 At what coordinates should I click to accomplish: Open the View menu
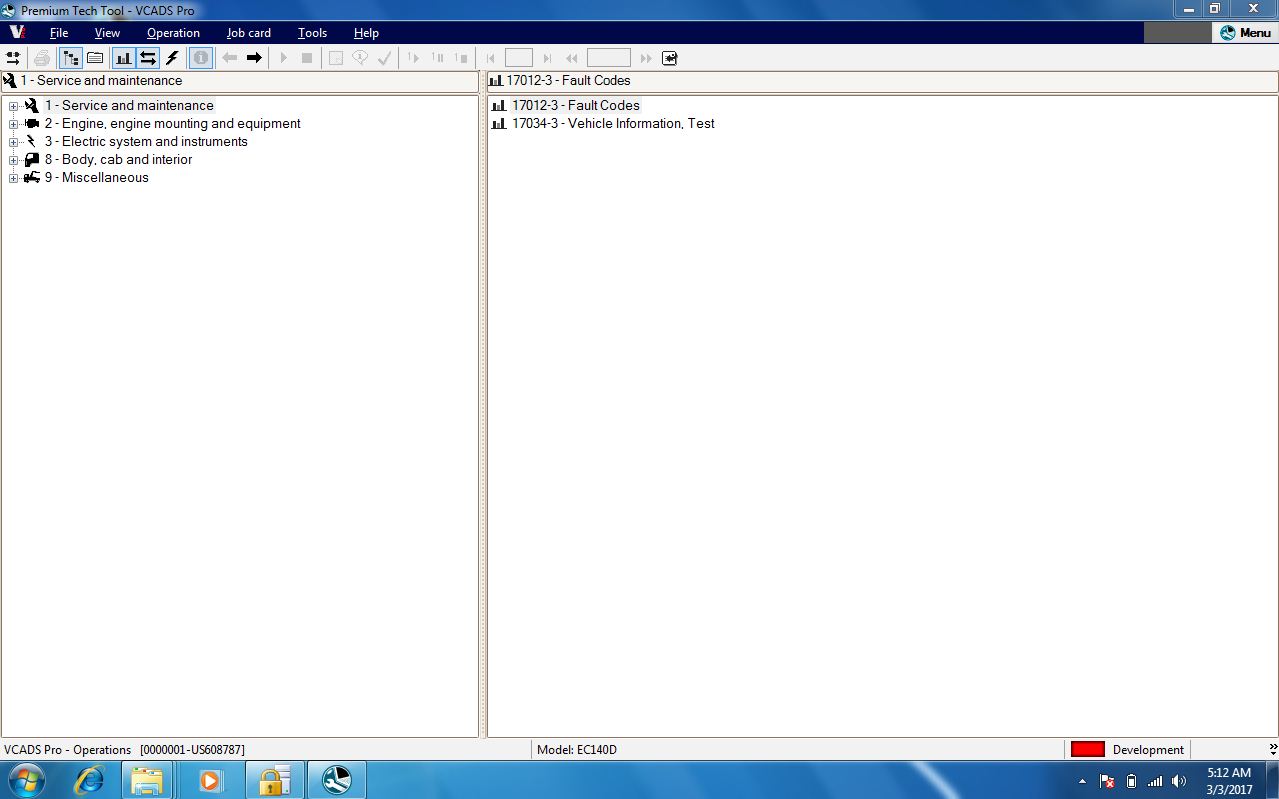tap(107, 33)
